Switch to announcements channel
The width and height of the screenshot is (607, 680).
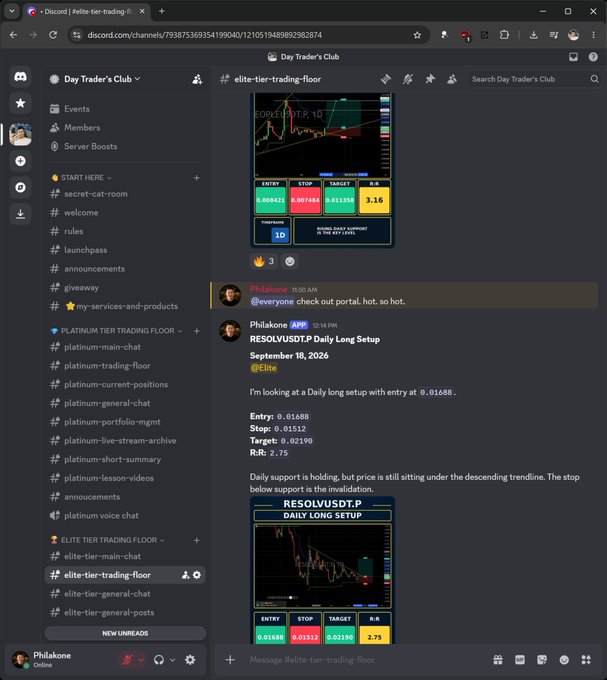click(125, 269)
